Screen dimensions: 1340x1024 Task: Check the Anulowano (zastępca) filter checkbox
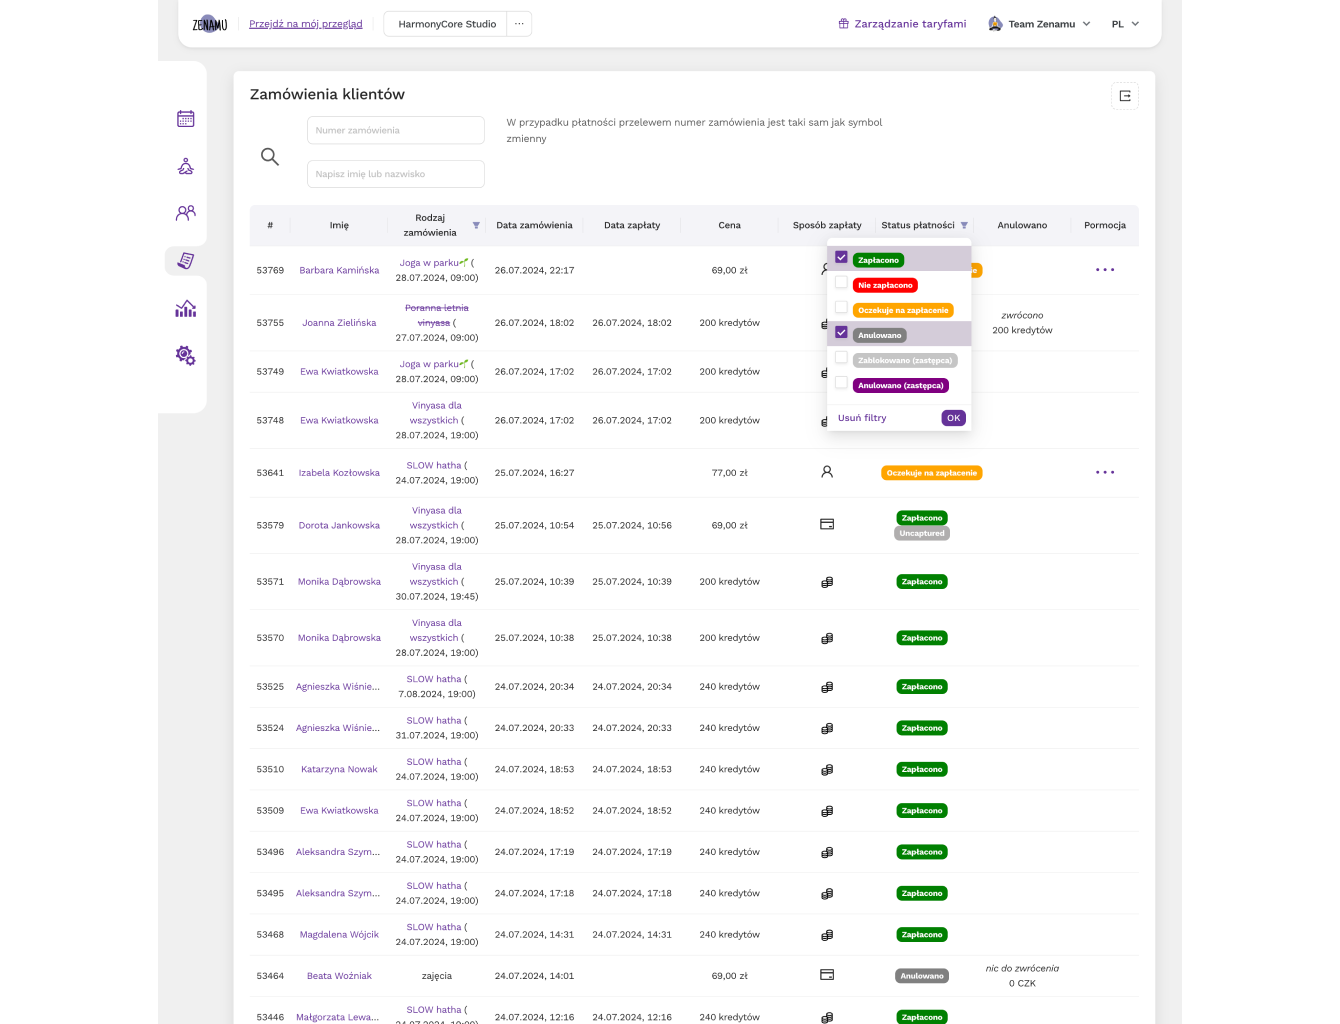(841, 383)
